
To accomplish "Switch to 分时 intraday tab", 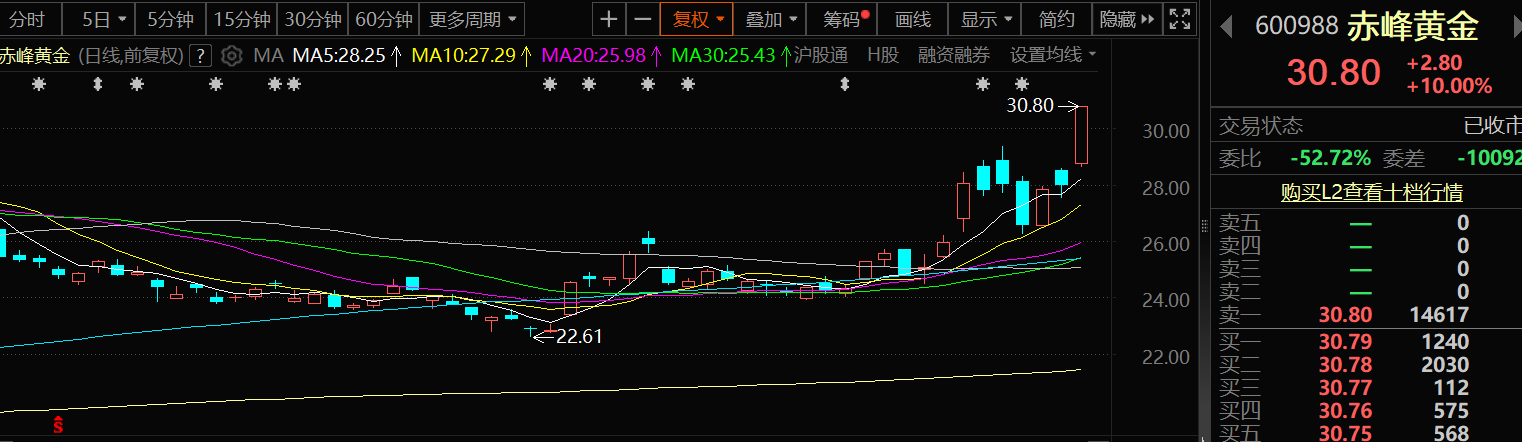I will pyautogui.click(x=27, y=18).
